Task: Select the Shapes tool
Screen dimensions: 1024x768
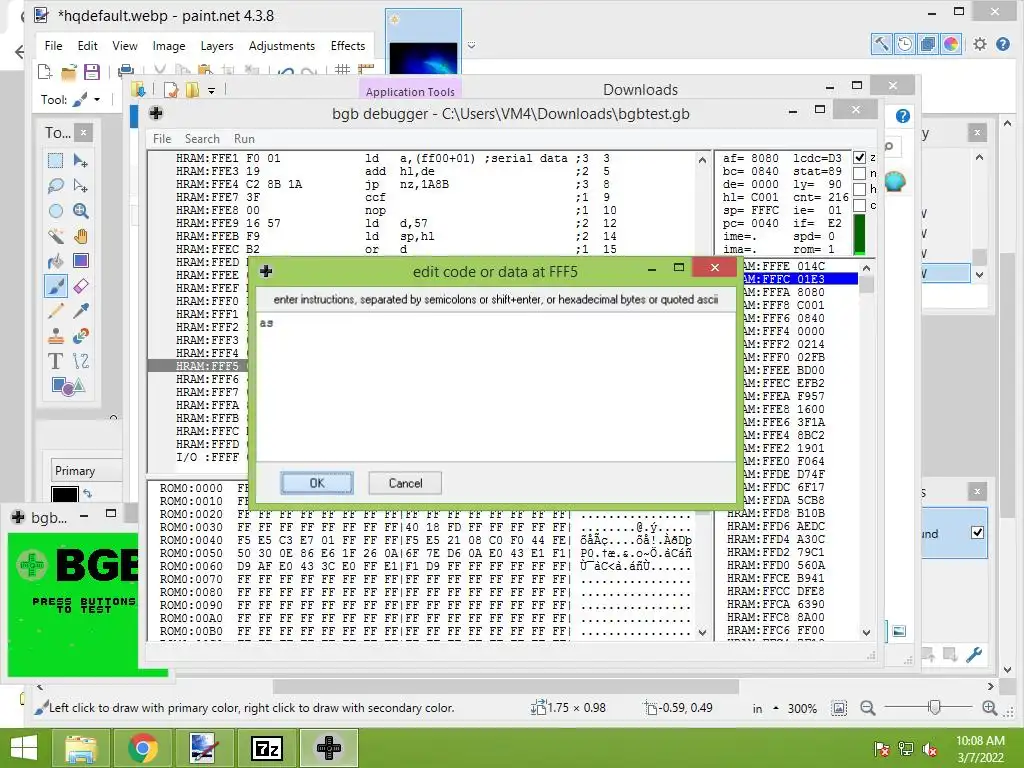Action: (68, 386)
